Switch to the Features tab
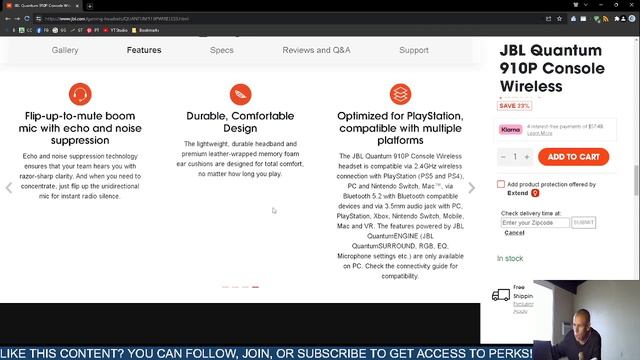Viewport: 640px width, 360px height. click(144, 50)
